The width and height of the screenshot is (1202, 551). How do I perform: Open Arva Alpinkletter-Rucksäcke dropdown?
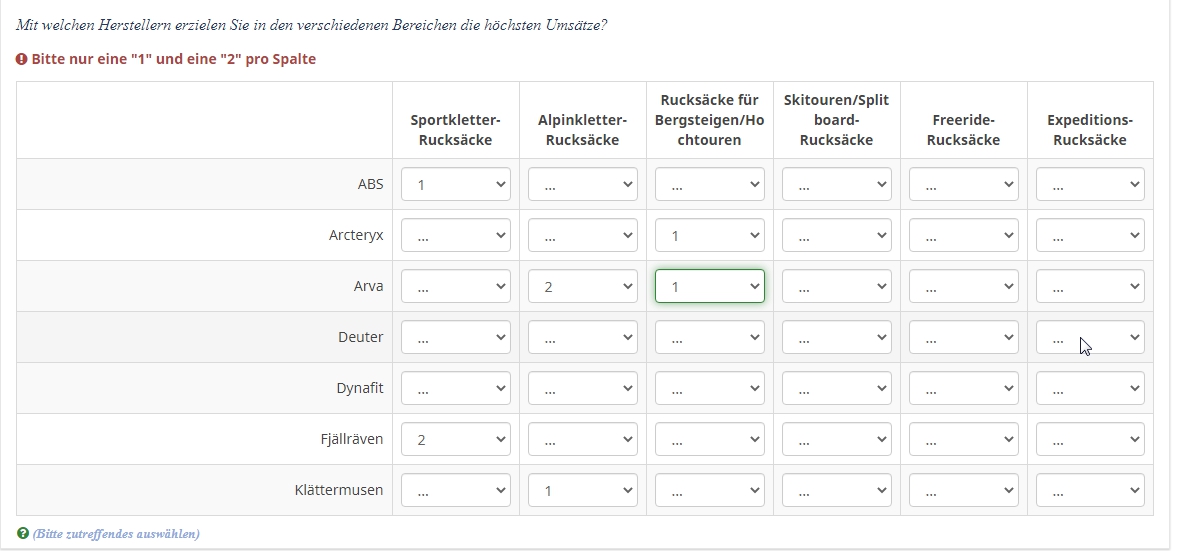pyautogui.click(x=583, y=287)
